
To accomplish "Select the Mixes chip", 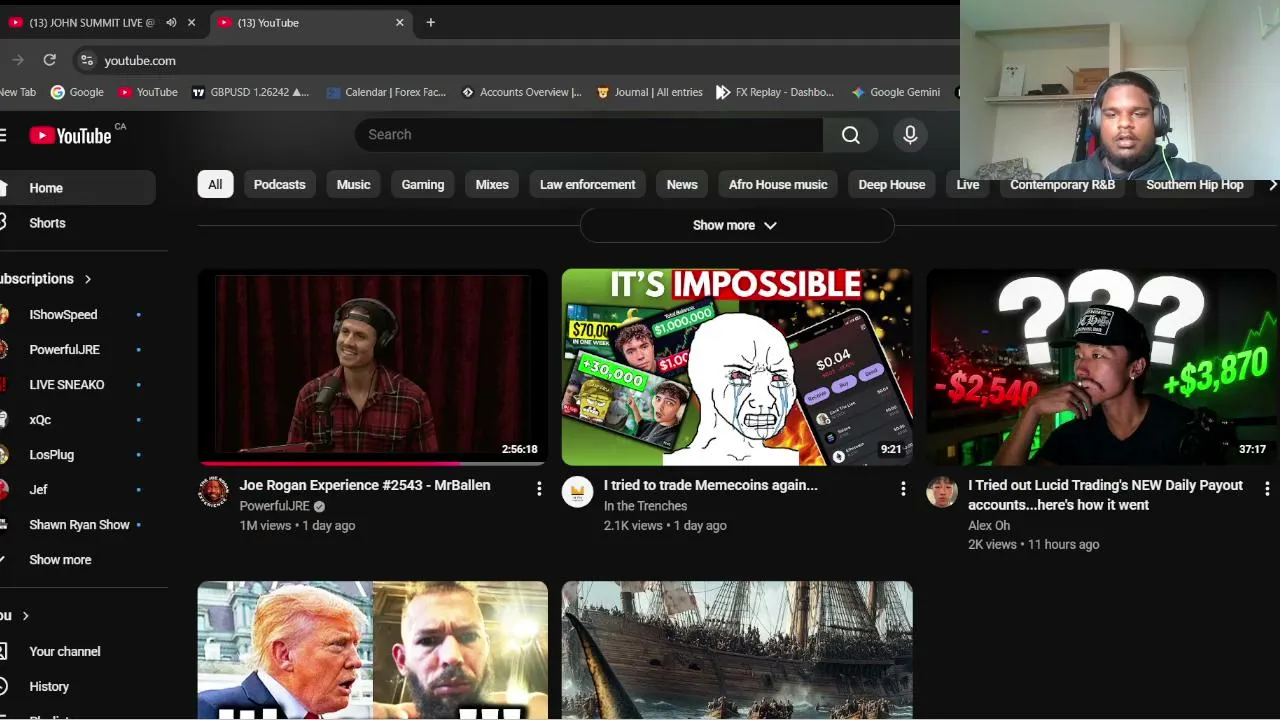I will (492, 185).
